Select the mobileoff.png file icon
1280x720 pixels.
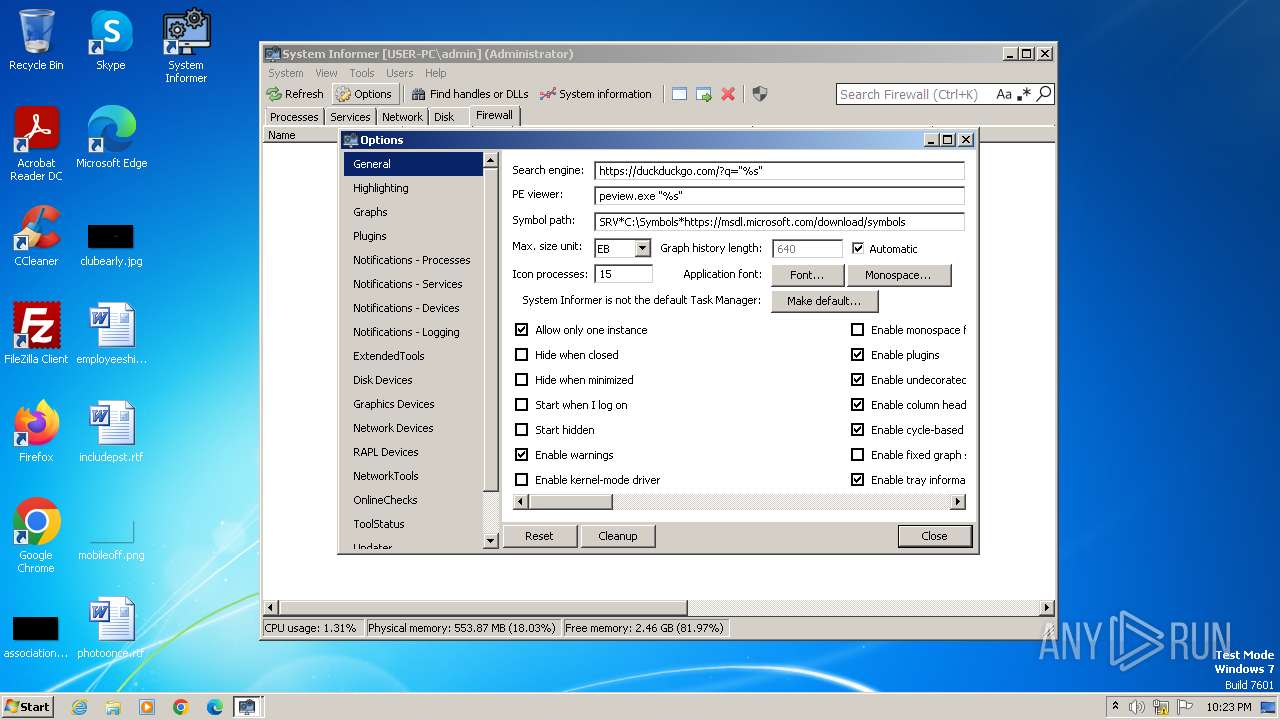111,538
